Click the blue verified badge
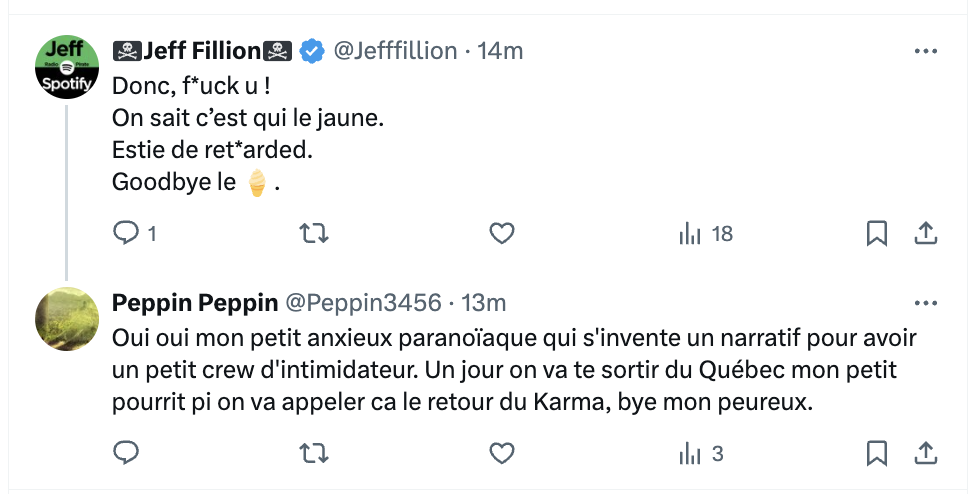 [313, 50]
